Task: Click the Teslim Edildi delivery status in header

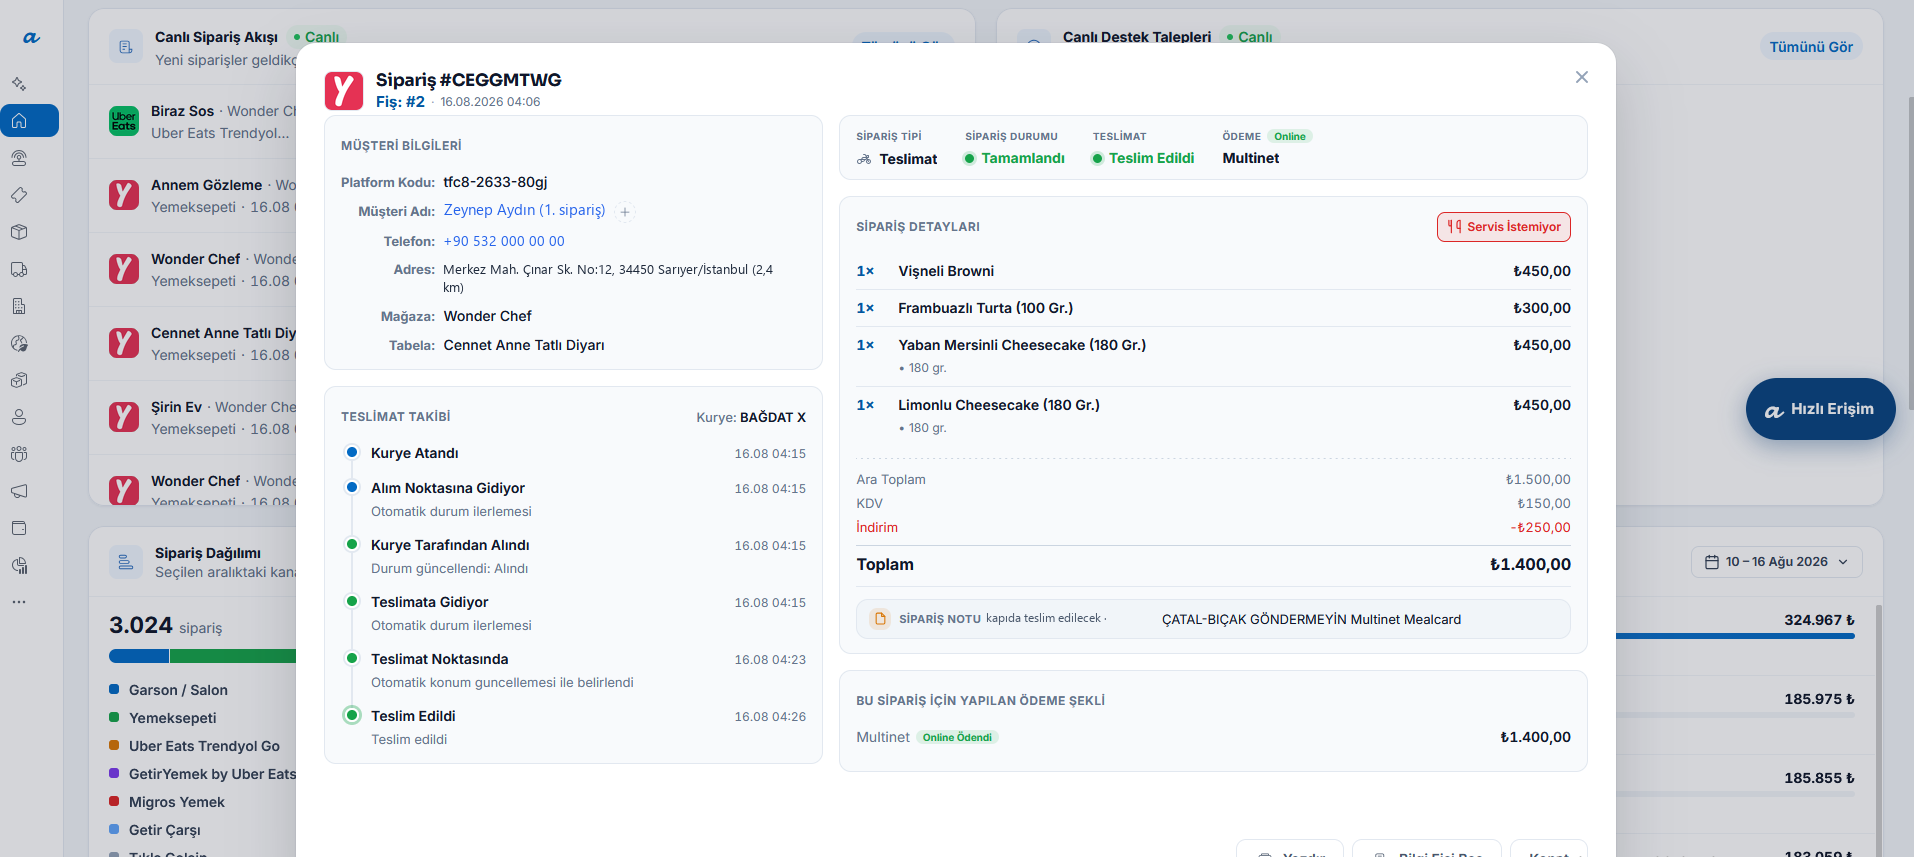Action: [x=1142, y=158]
